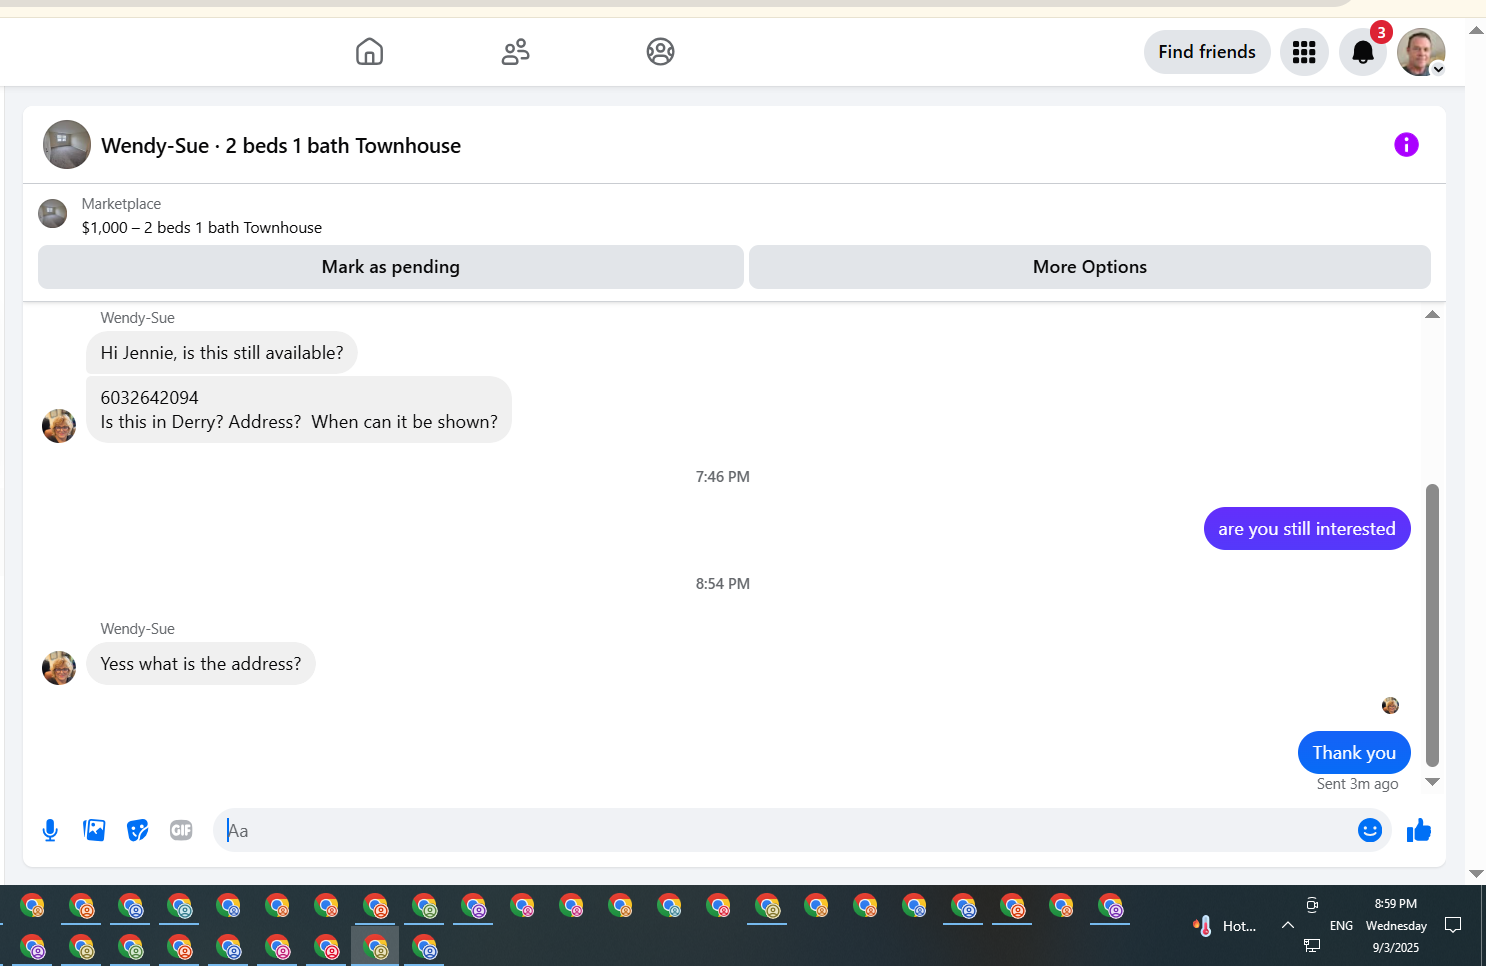
Task: Open the Notifications bell with 3 badge
Action: coord(1363,52)
